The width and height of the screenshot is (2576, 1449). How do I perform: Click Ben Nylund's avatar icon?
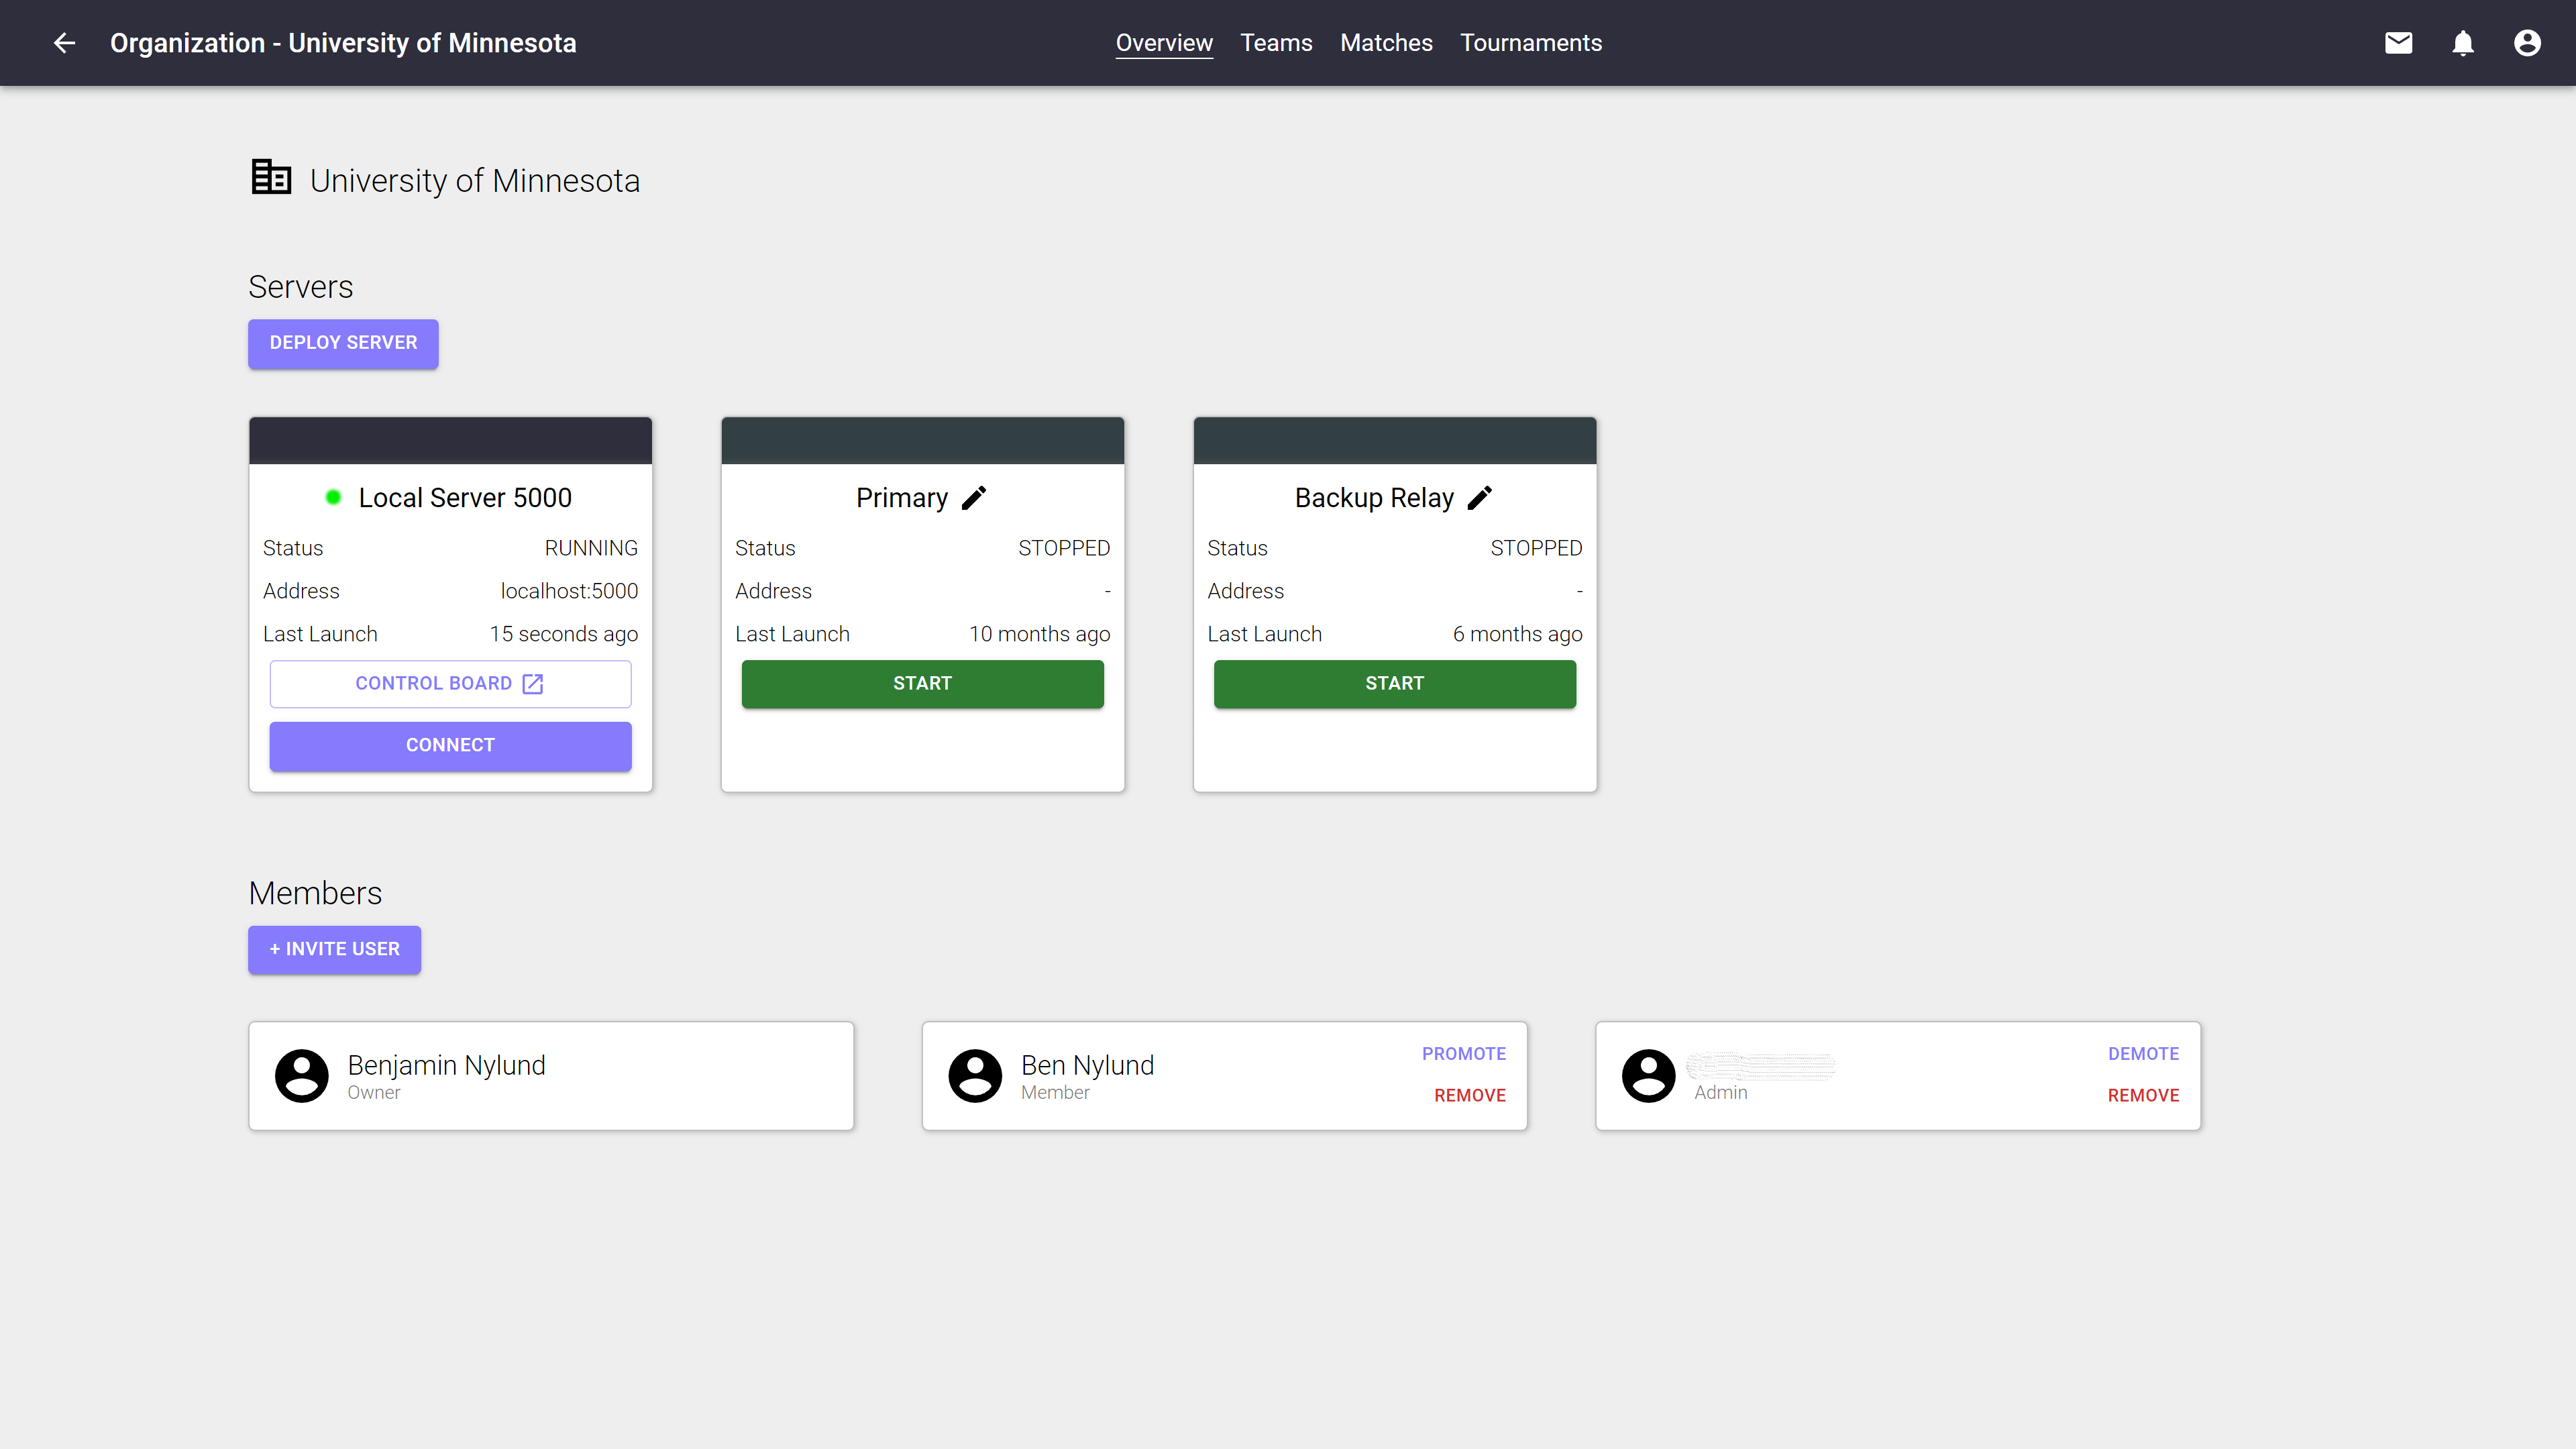975,1076
